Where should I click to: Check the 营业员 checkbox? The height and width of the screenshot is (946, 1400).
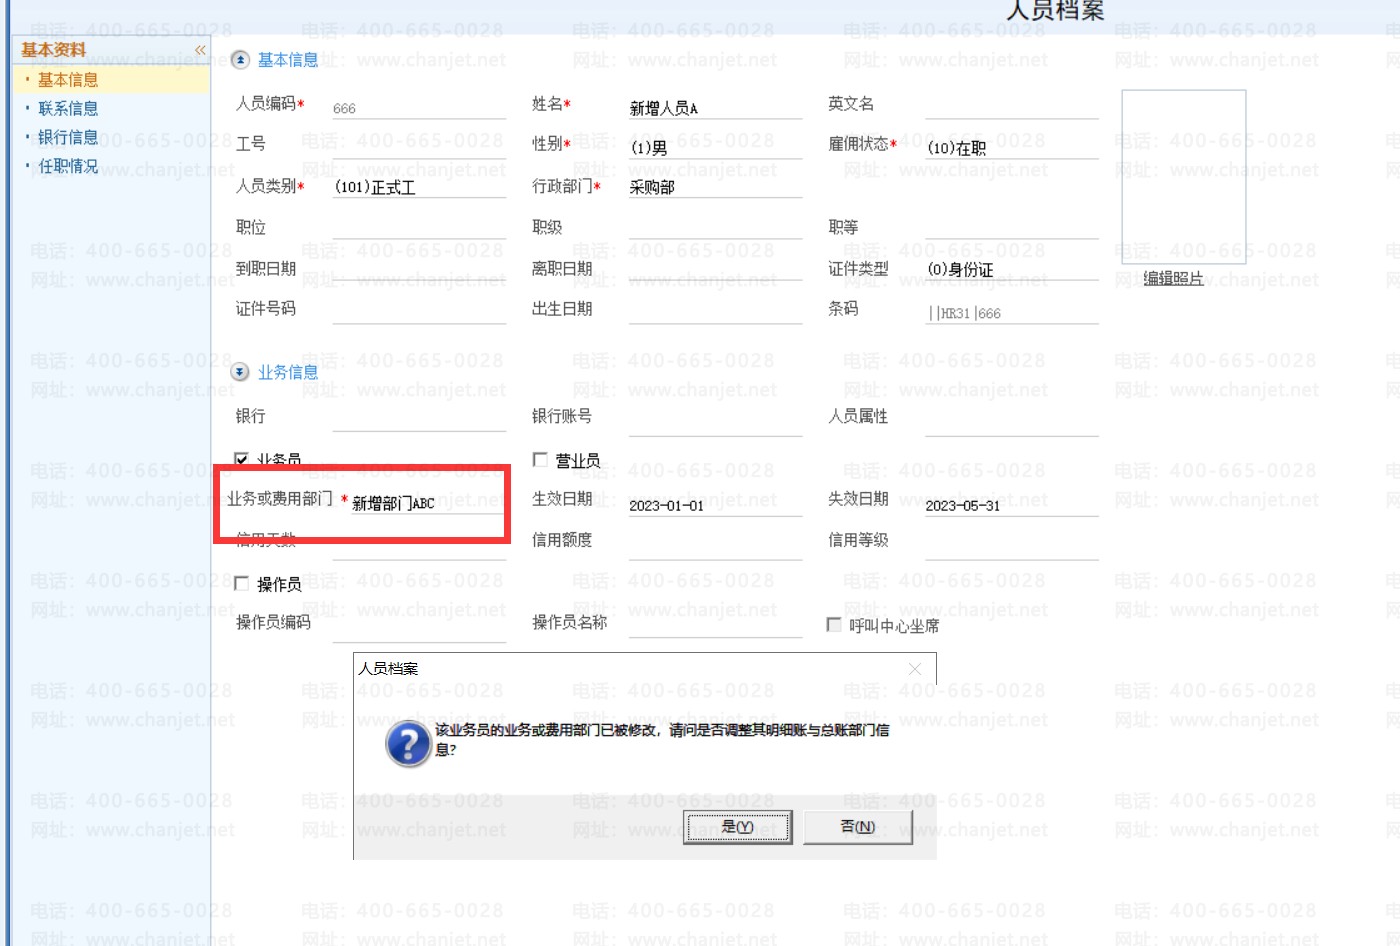(x=540, y=459)
